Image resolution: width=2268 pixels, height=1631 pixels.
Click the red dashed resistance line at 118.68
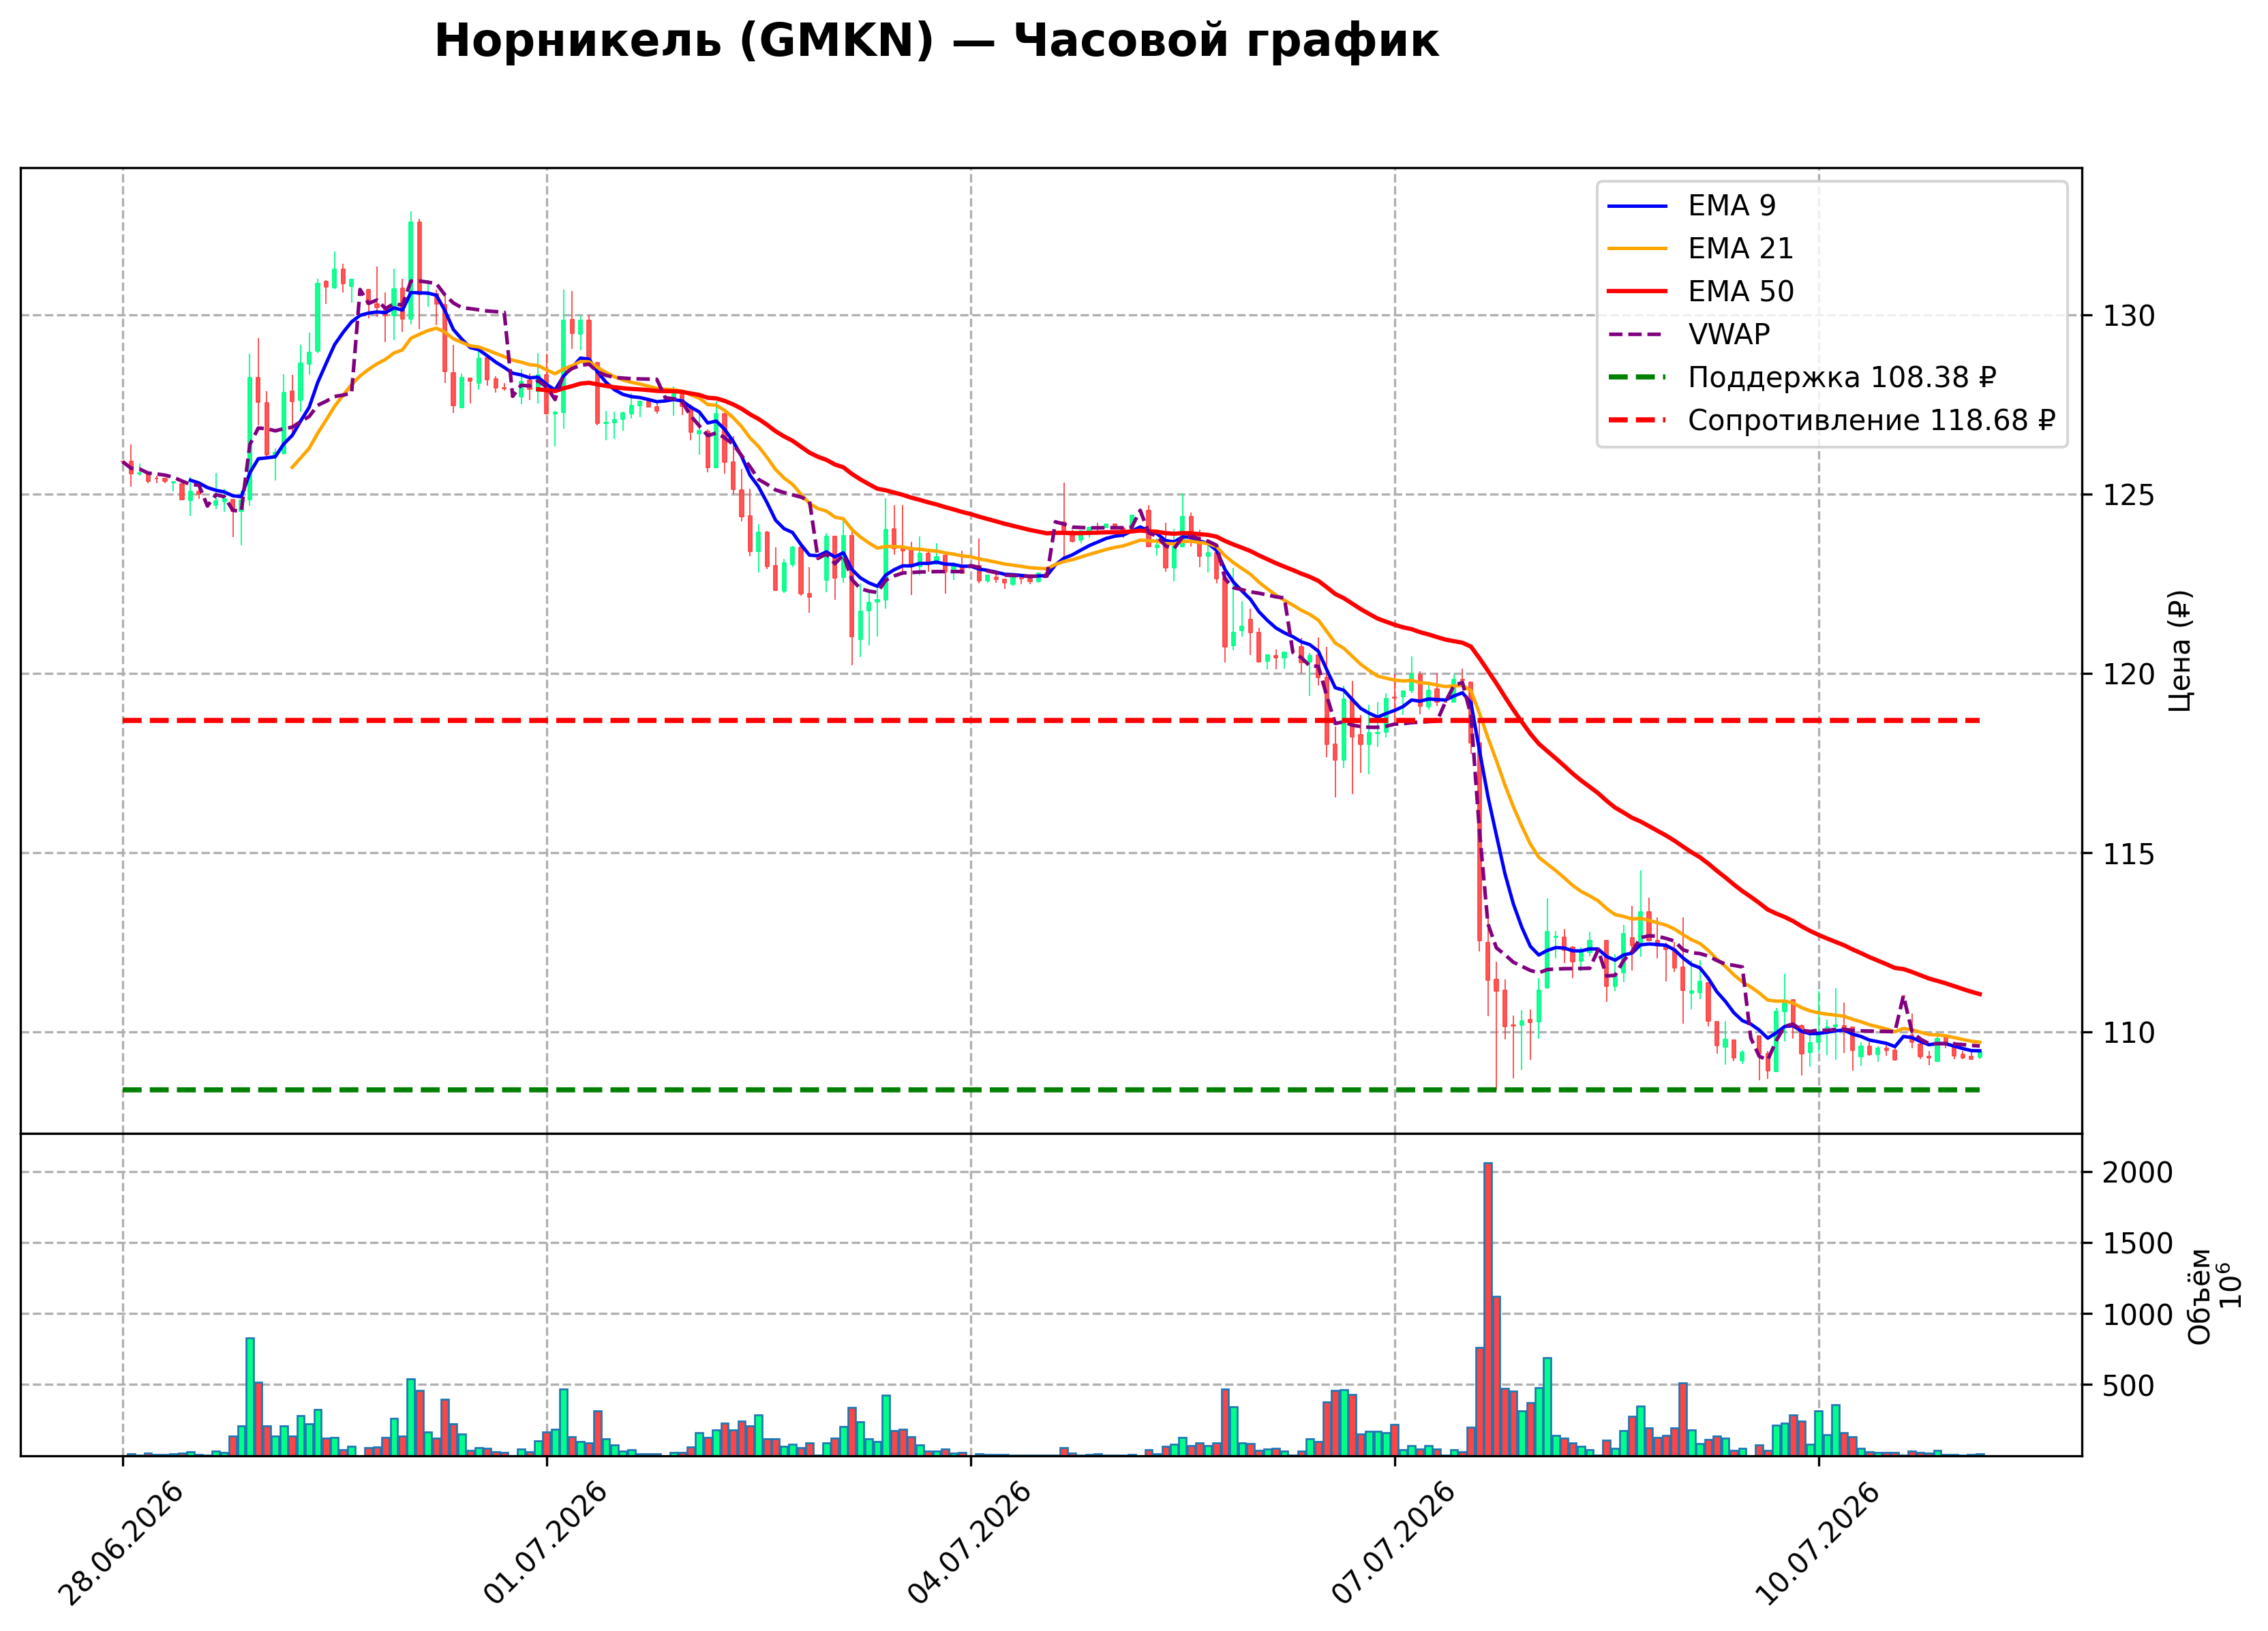[1051, 720]
